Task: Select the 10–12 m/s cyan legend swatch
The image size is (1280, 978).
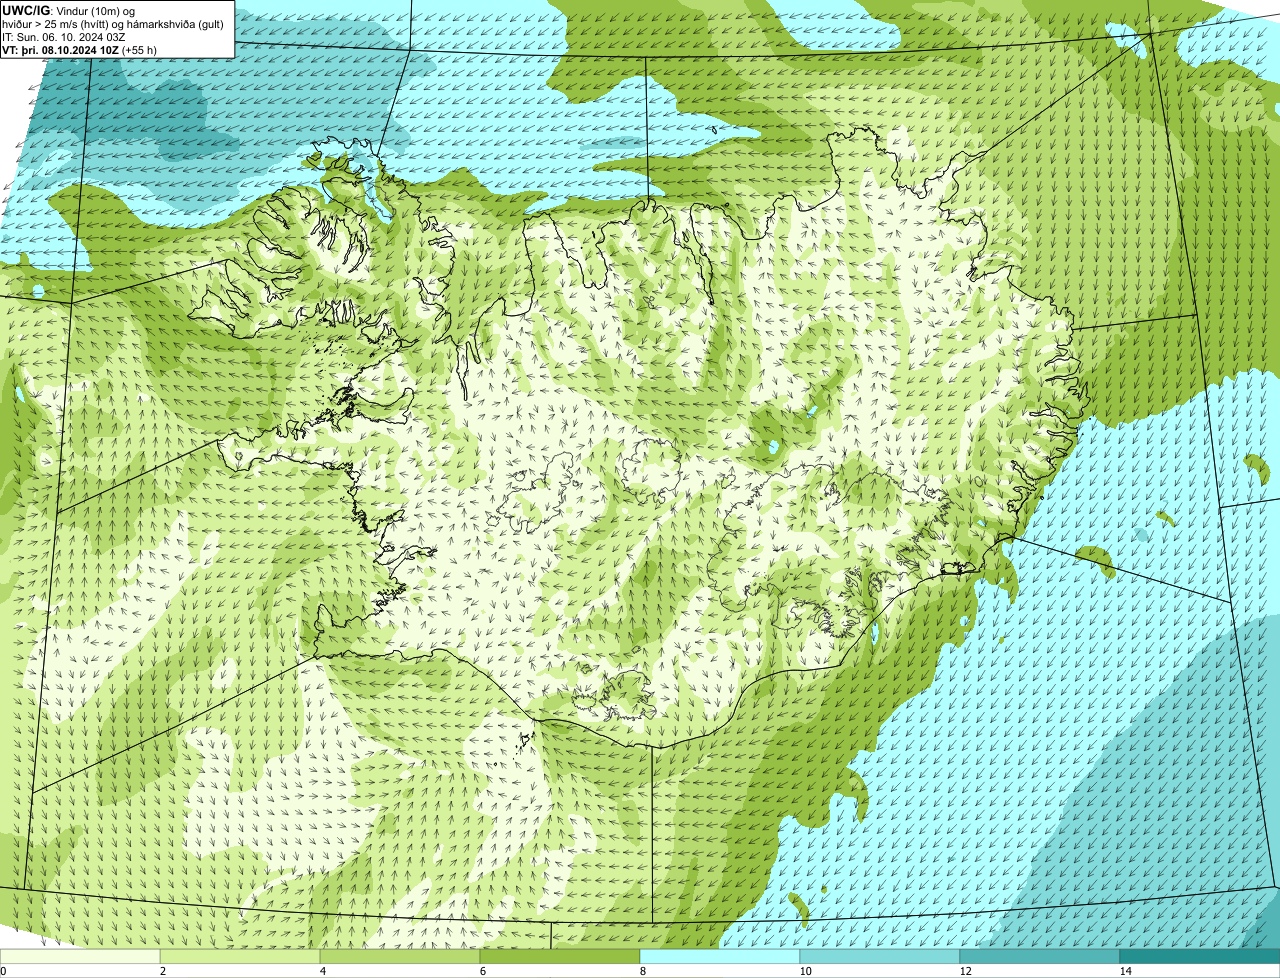Action: [x=880, y=956]
